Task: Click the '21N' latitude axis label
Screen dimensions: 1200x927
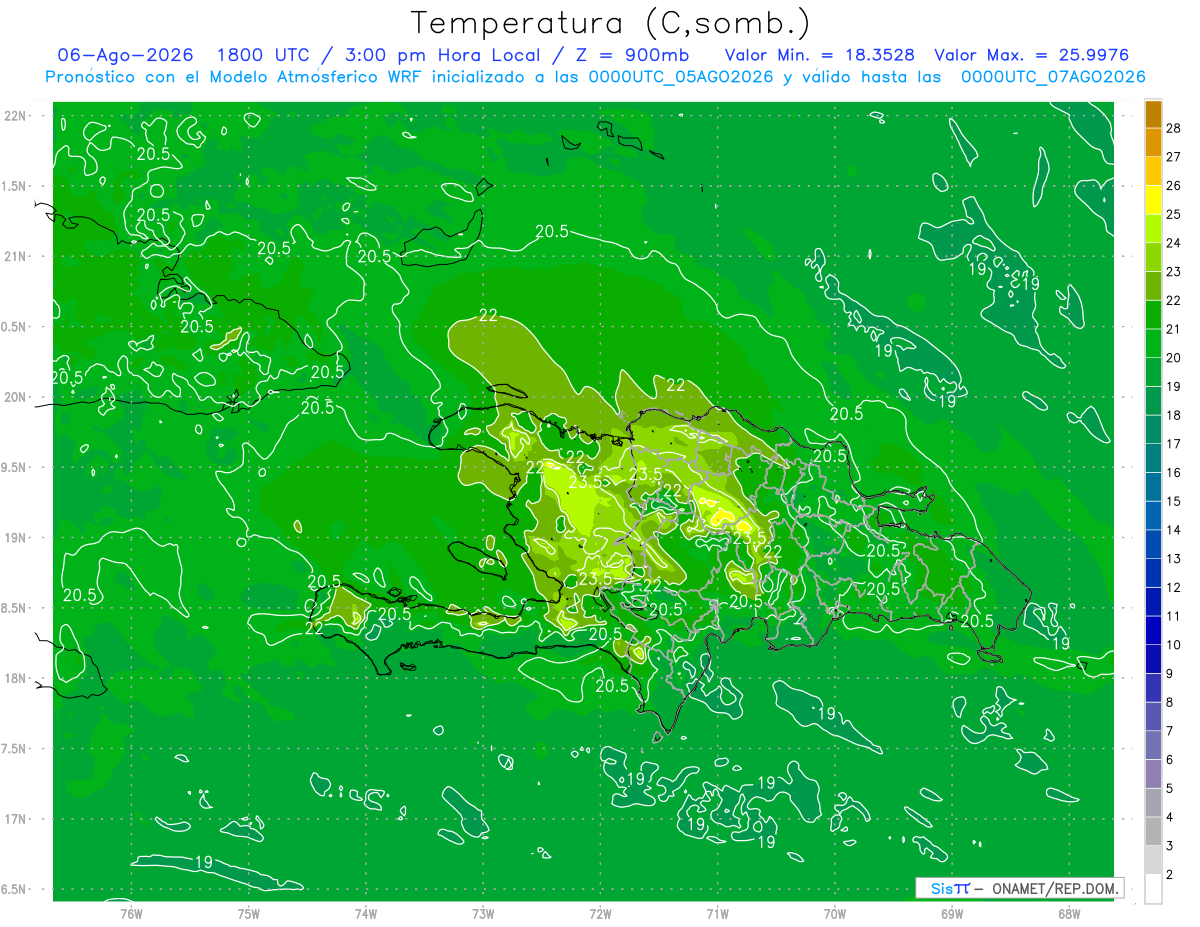Action: click(16, 257)
